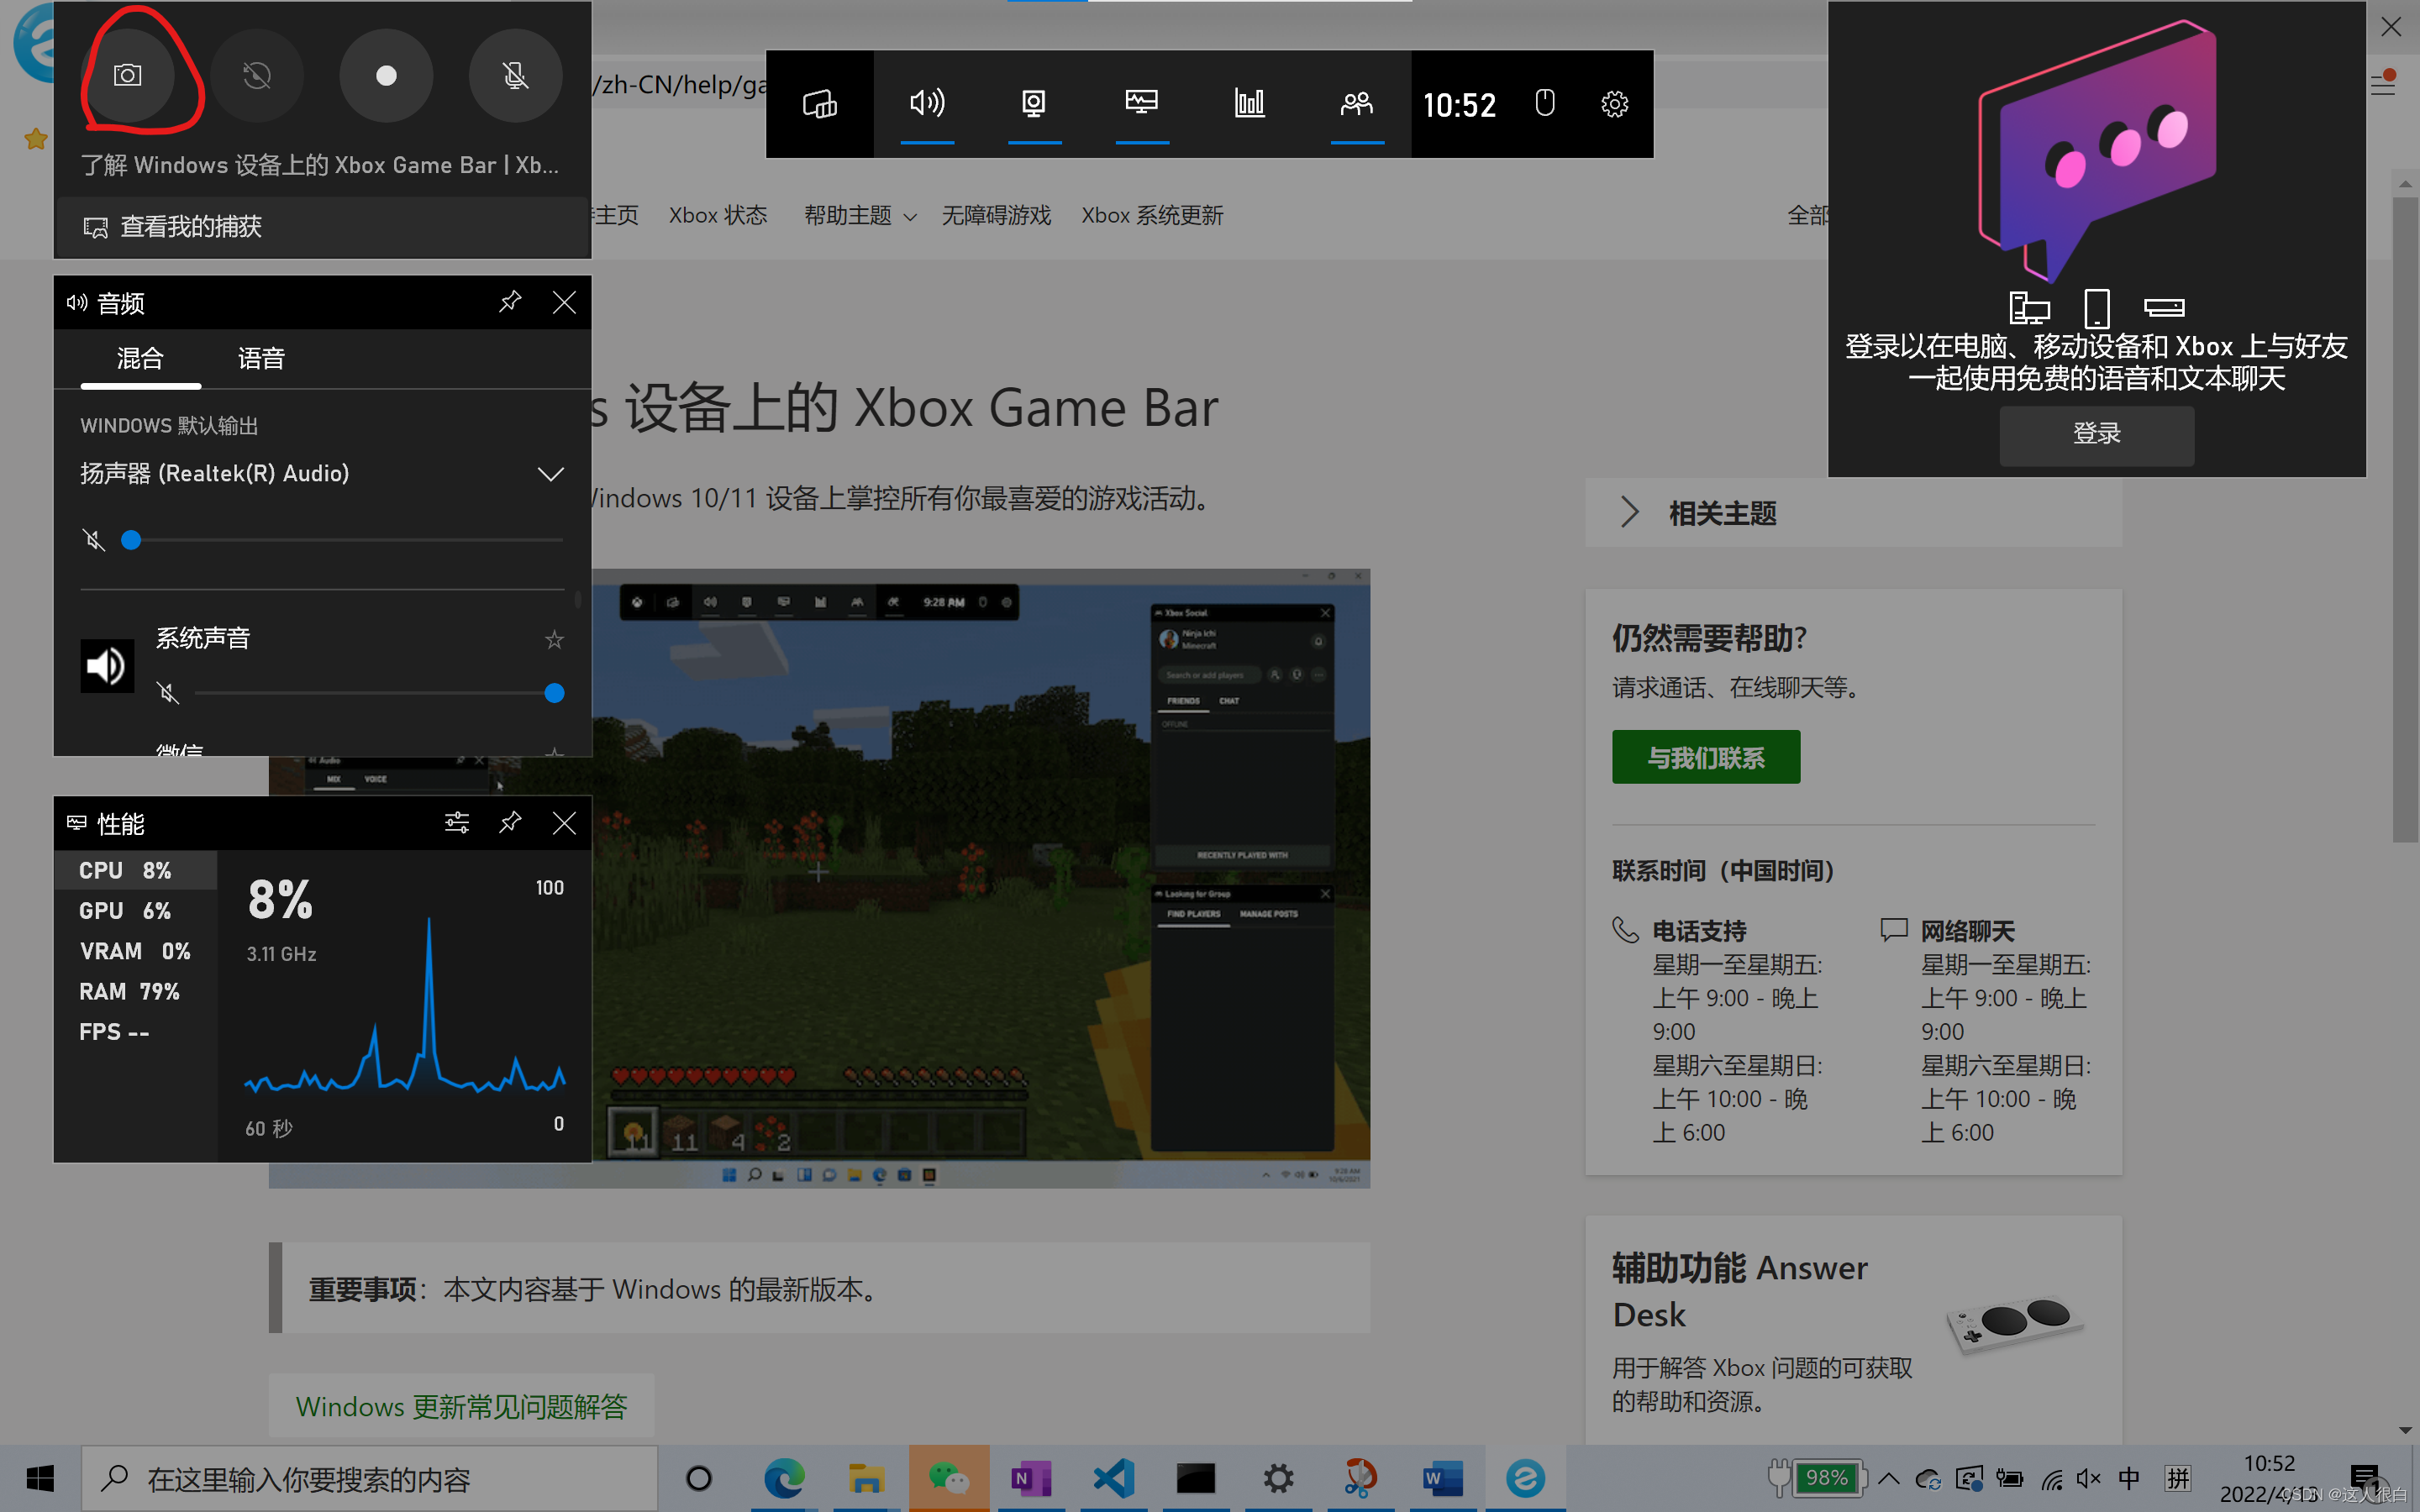The height and width of the screenshot is (1512, 2420).
Task: Toggle microphone during capture
Action: coord(515,76)
